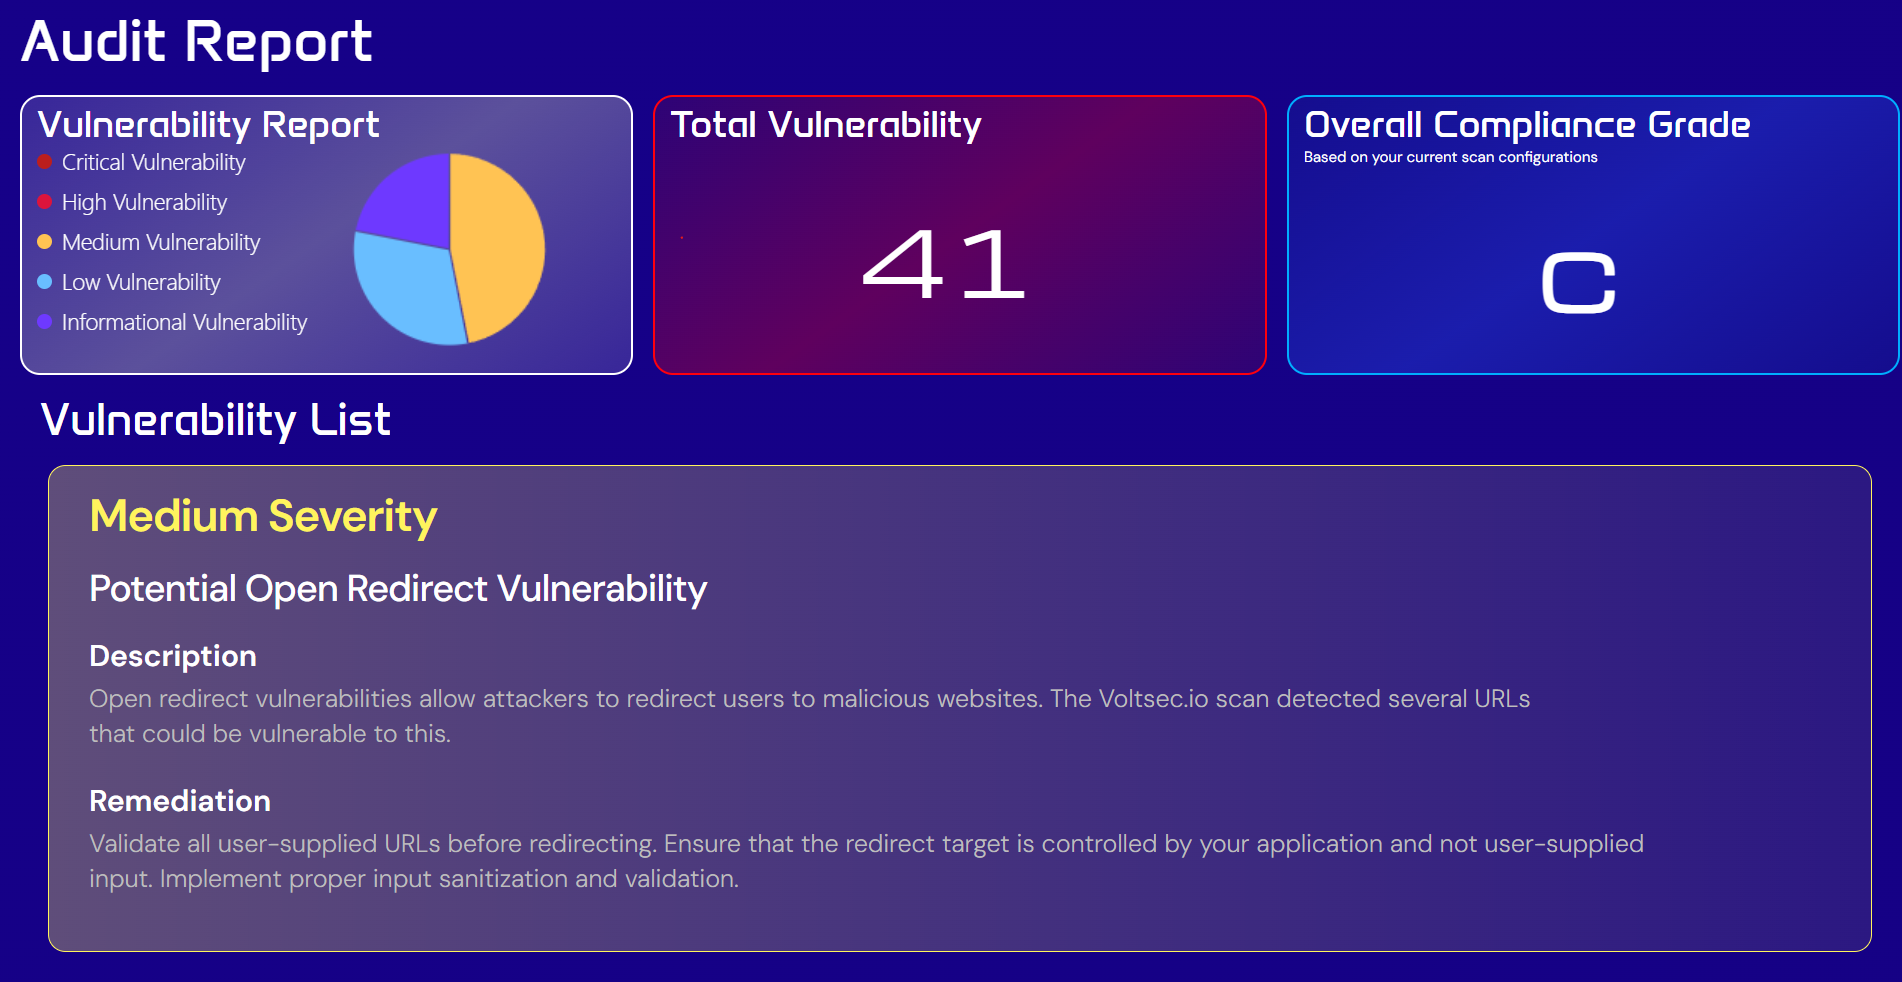Click the compliance grade letter C

tap(1578, 283)
